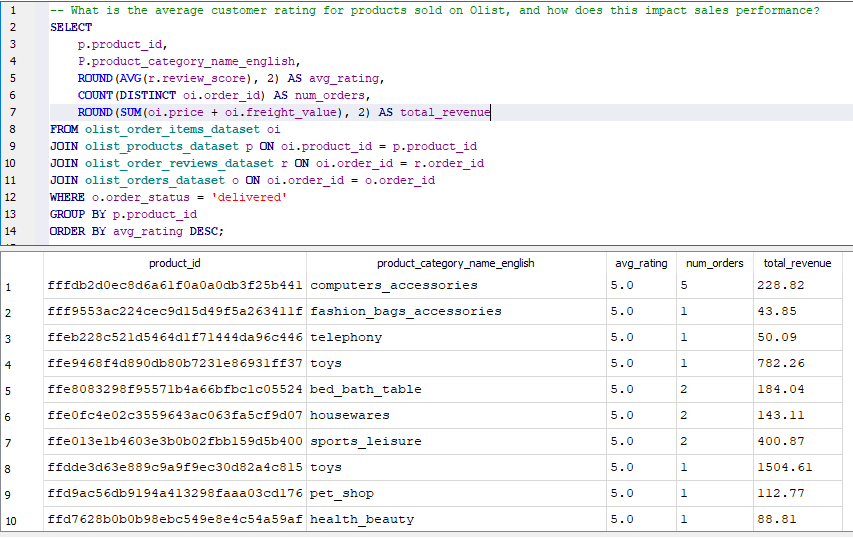Click olist_order_reviews_dataset in JOIN clause
This screenshot has height=539, width=853.
180,163
